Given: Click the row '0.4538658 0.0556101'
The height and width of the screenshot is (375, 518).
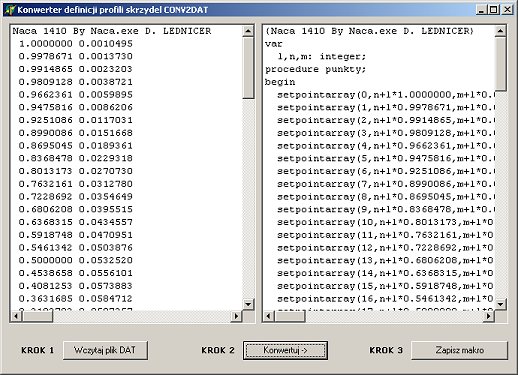Looking at the screenshot, I should point(76,273).
